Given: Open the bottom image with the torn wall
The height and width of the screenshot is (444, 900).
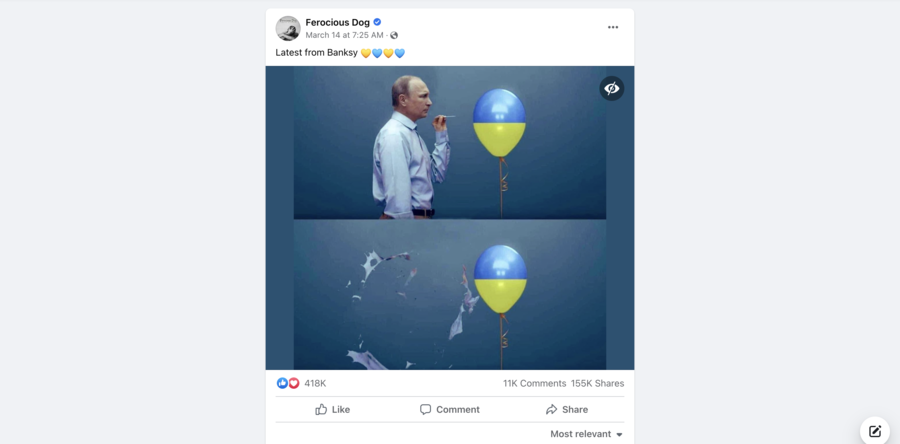Looking at the screenshot, I should [449, 295].
